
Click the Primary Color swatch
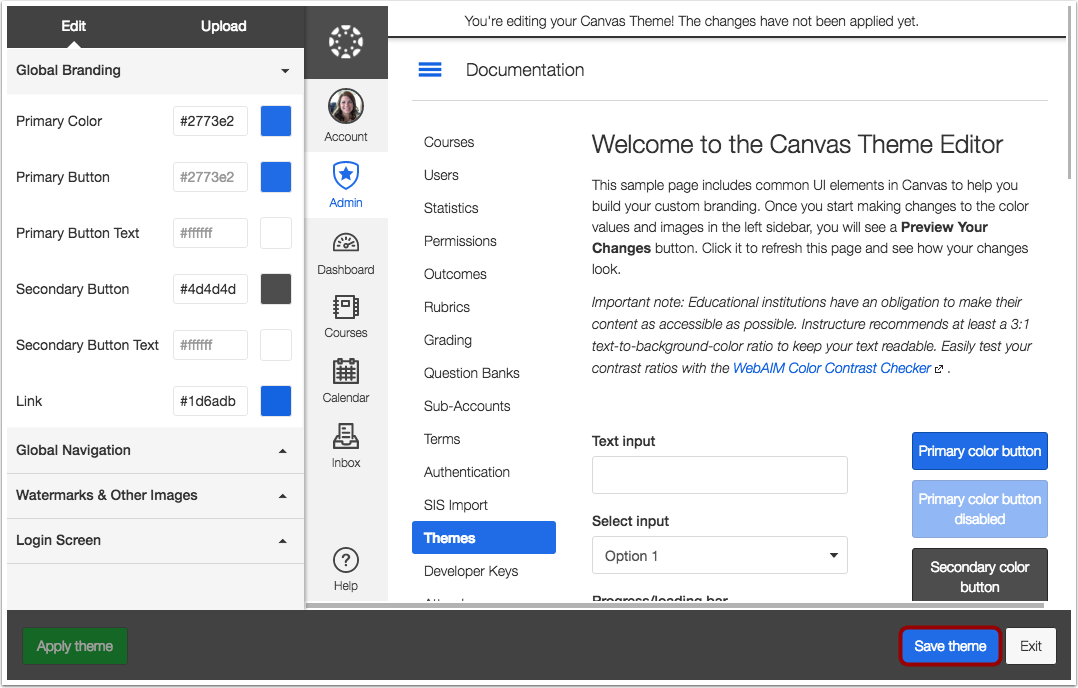point(276,121)
